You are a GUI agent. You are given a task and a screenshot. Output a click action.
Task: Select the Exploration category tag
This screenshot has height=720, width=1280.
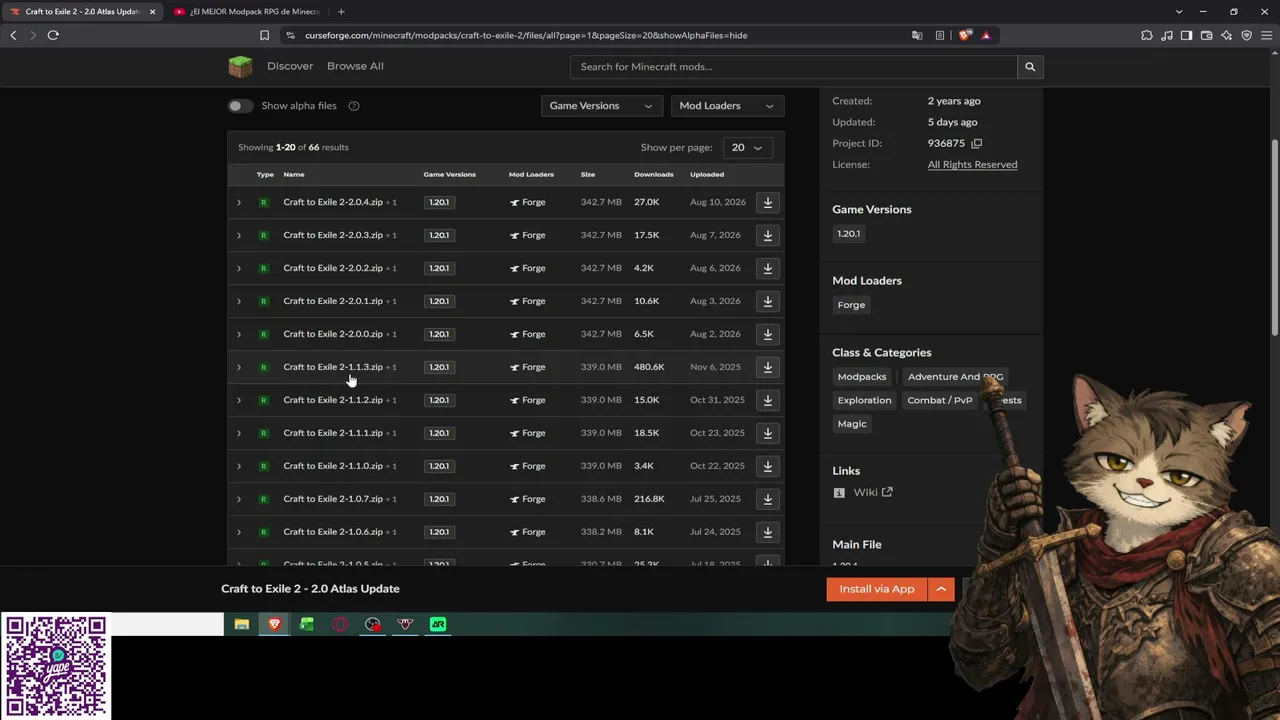click(x=864, y=400)
